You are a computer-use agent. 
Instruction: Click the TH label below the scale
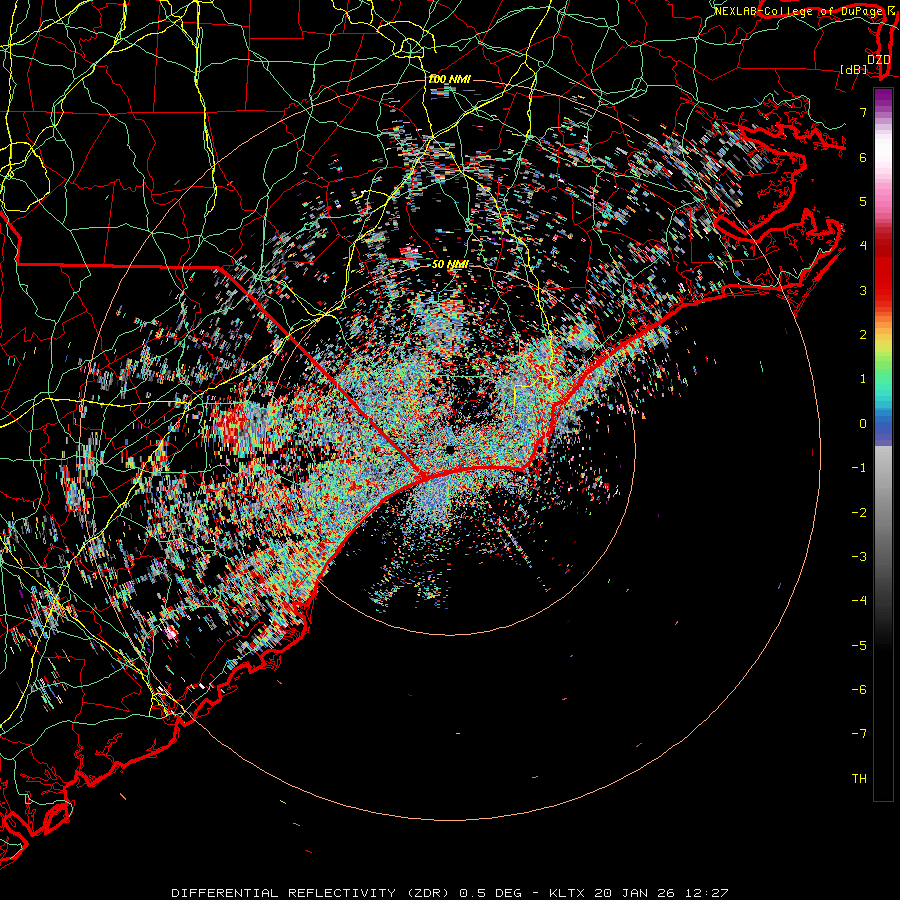point(859,779)
